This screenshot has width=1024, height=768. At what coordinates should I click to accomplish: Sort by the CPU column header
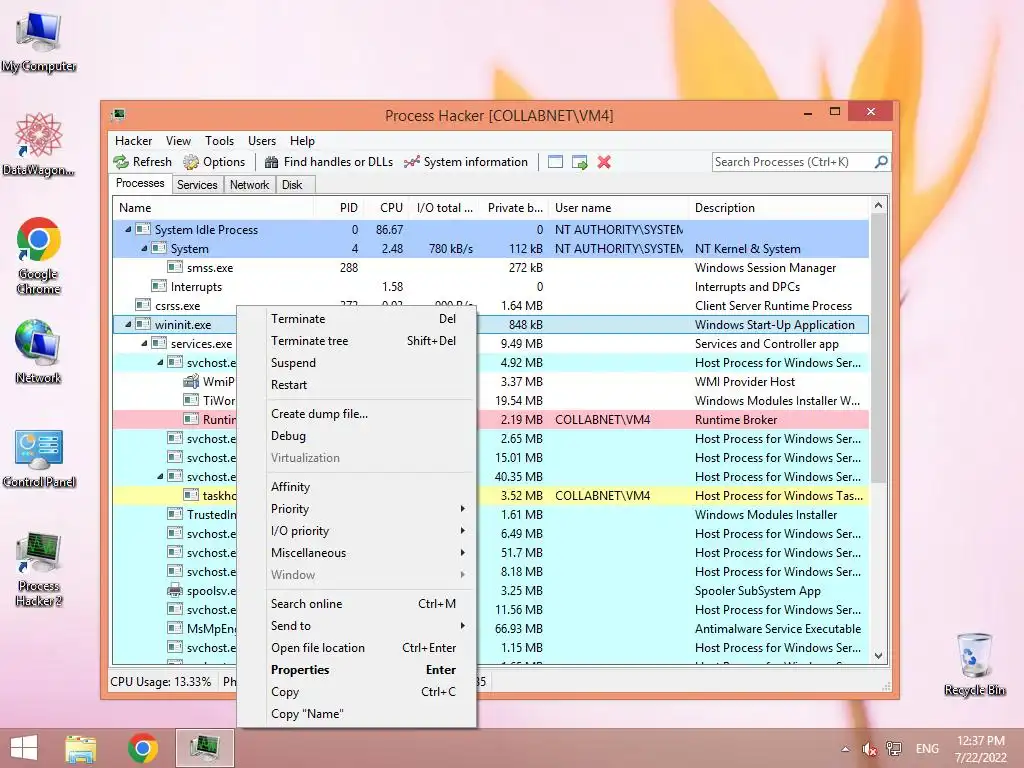[387, 208]
